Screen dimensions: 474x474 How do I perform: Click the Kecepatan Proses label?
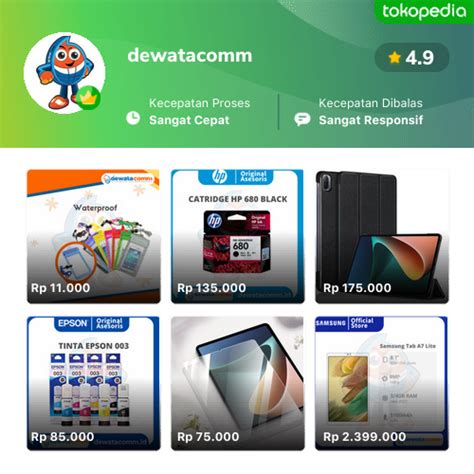tap(199, 103)
